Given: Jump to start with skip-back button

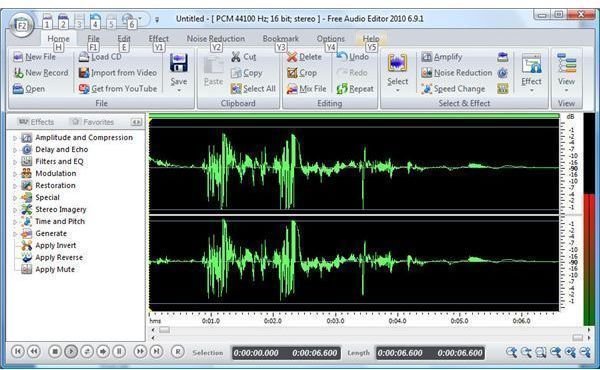Looking at the screenshot, I should 18,351.
